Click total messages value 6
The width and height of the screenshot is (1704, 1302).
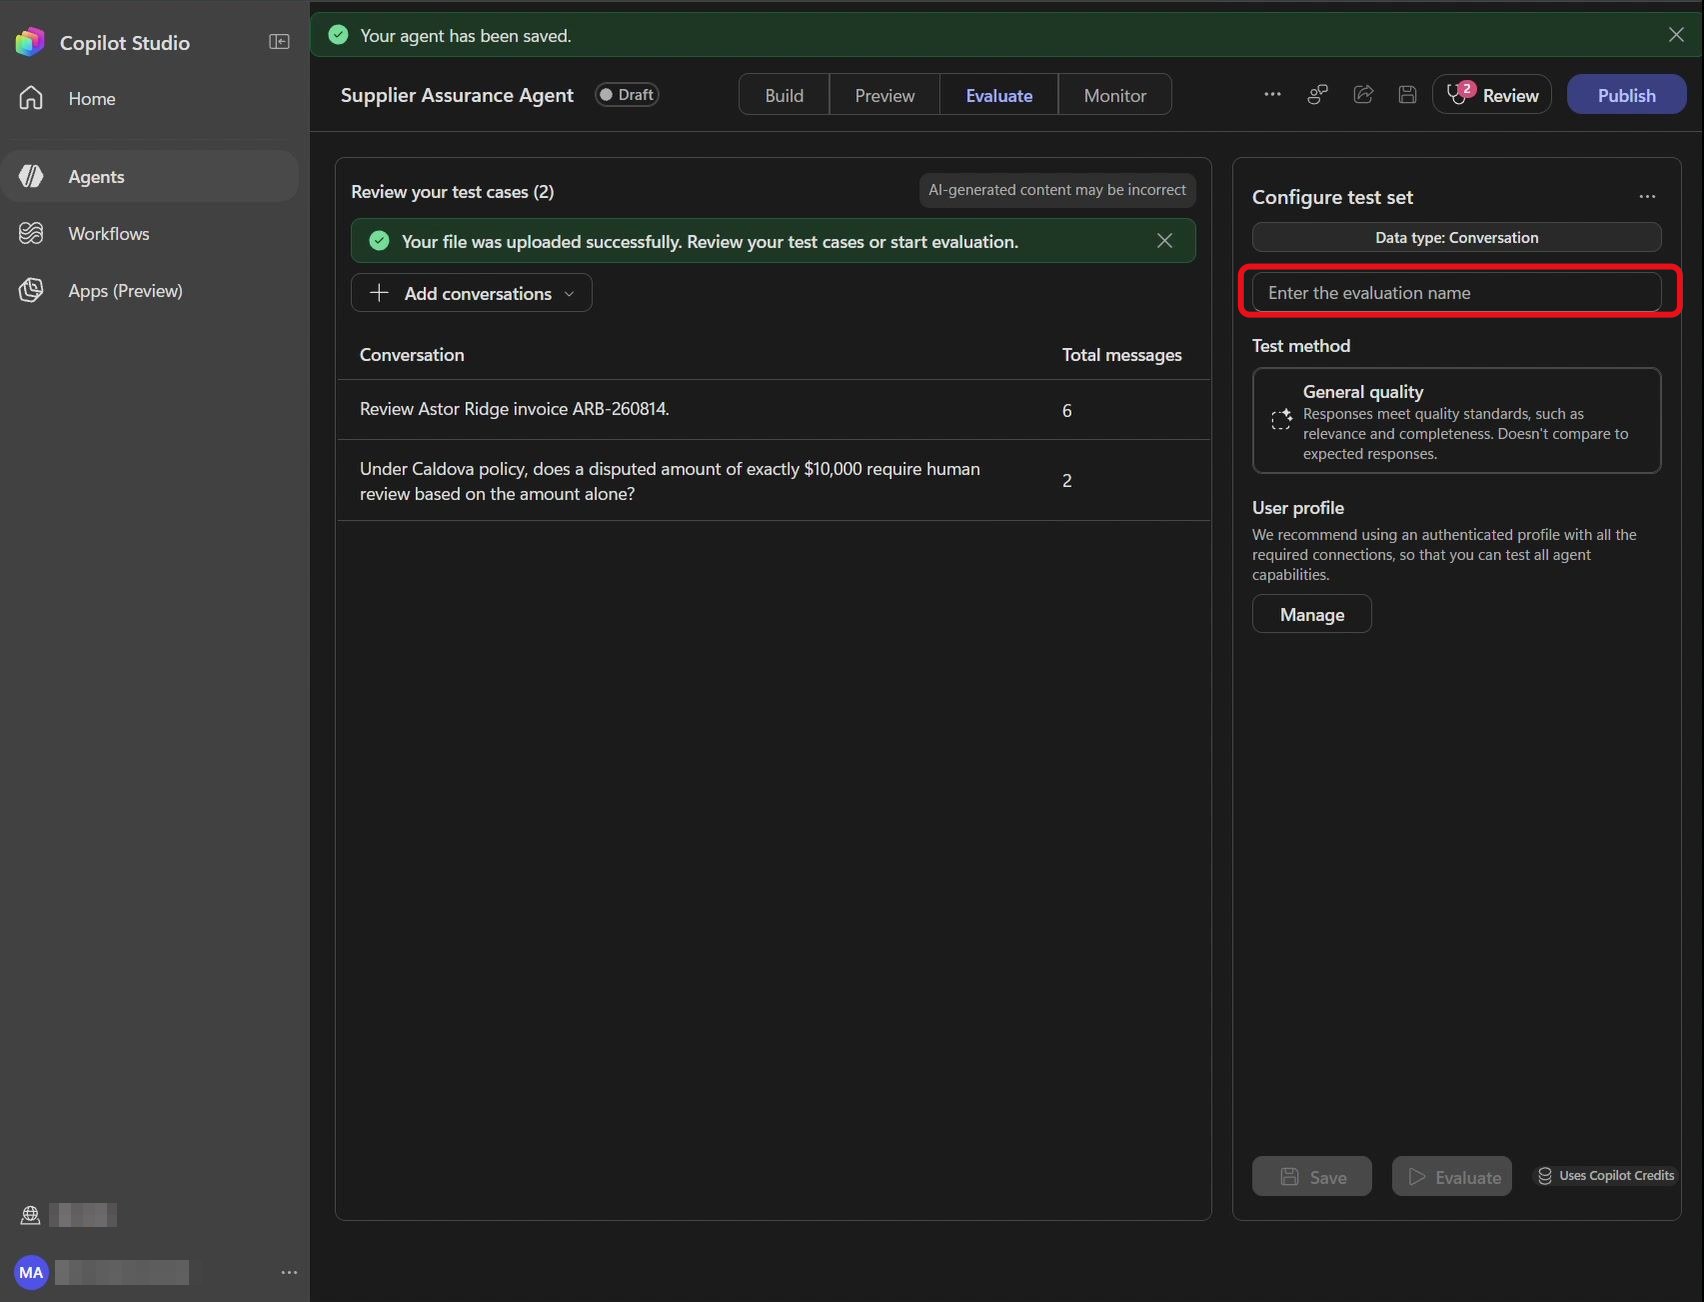(1067, 411)
